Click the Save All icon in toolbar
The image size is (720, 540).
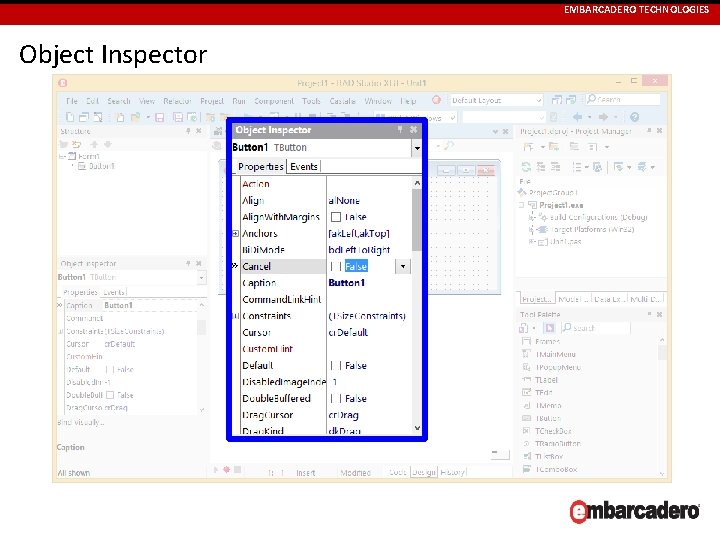tap(178, 117)
